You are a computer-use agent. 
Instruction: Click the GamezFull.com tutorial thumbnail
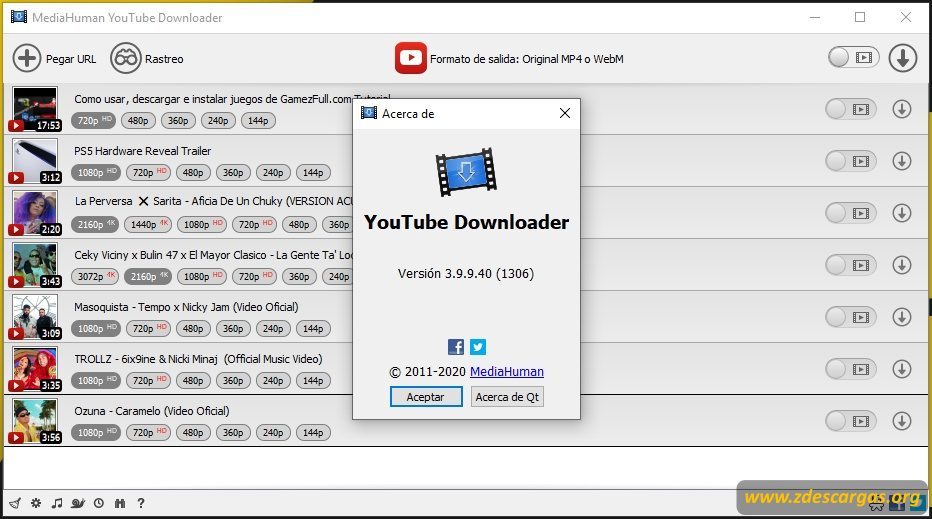(35, 108)
